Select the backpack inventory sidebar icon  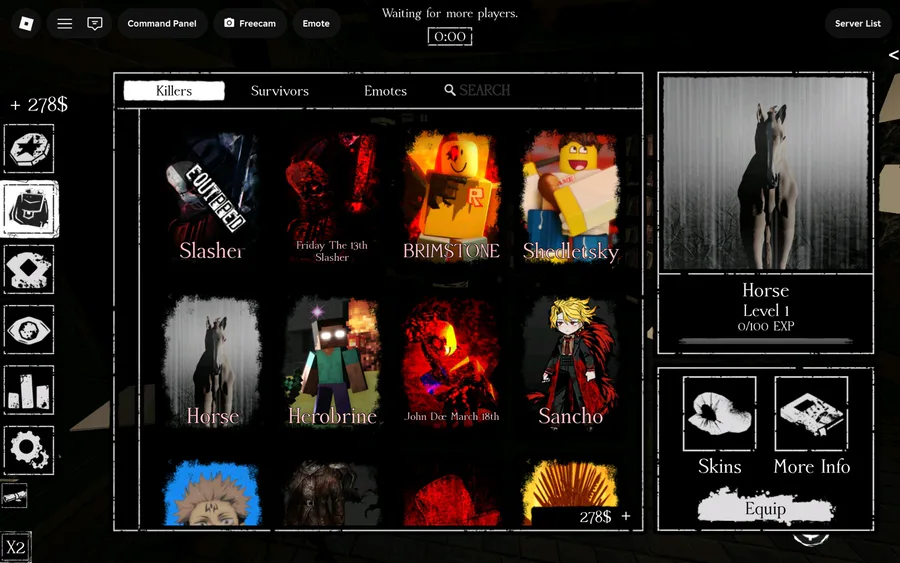29,209
